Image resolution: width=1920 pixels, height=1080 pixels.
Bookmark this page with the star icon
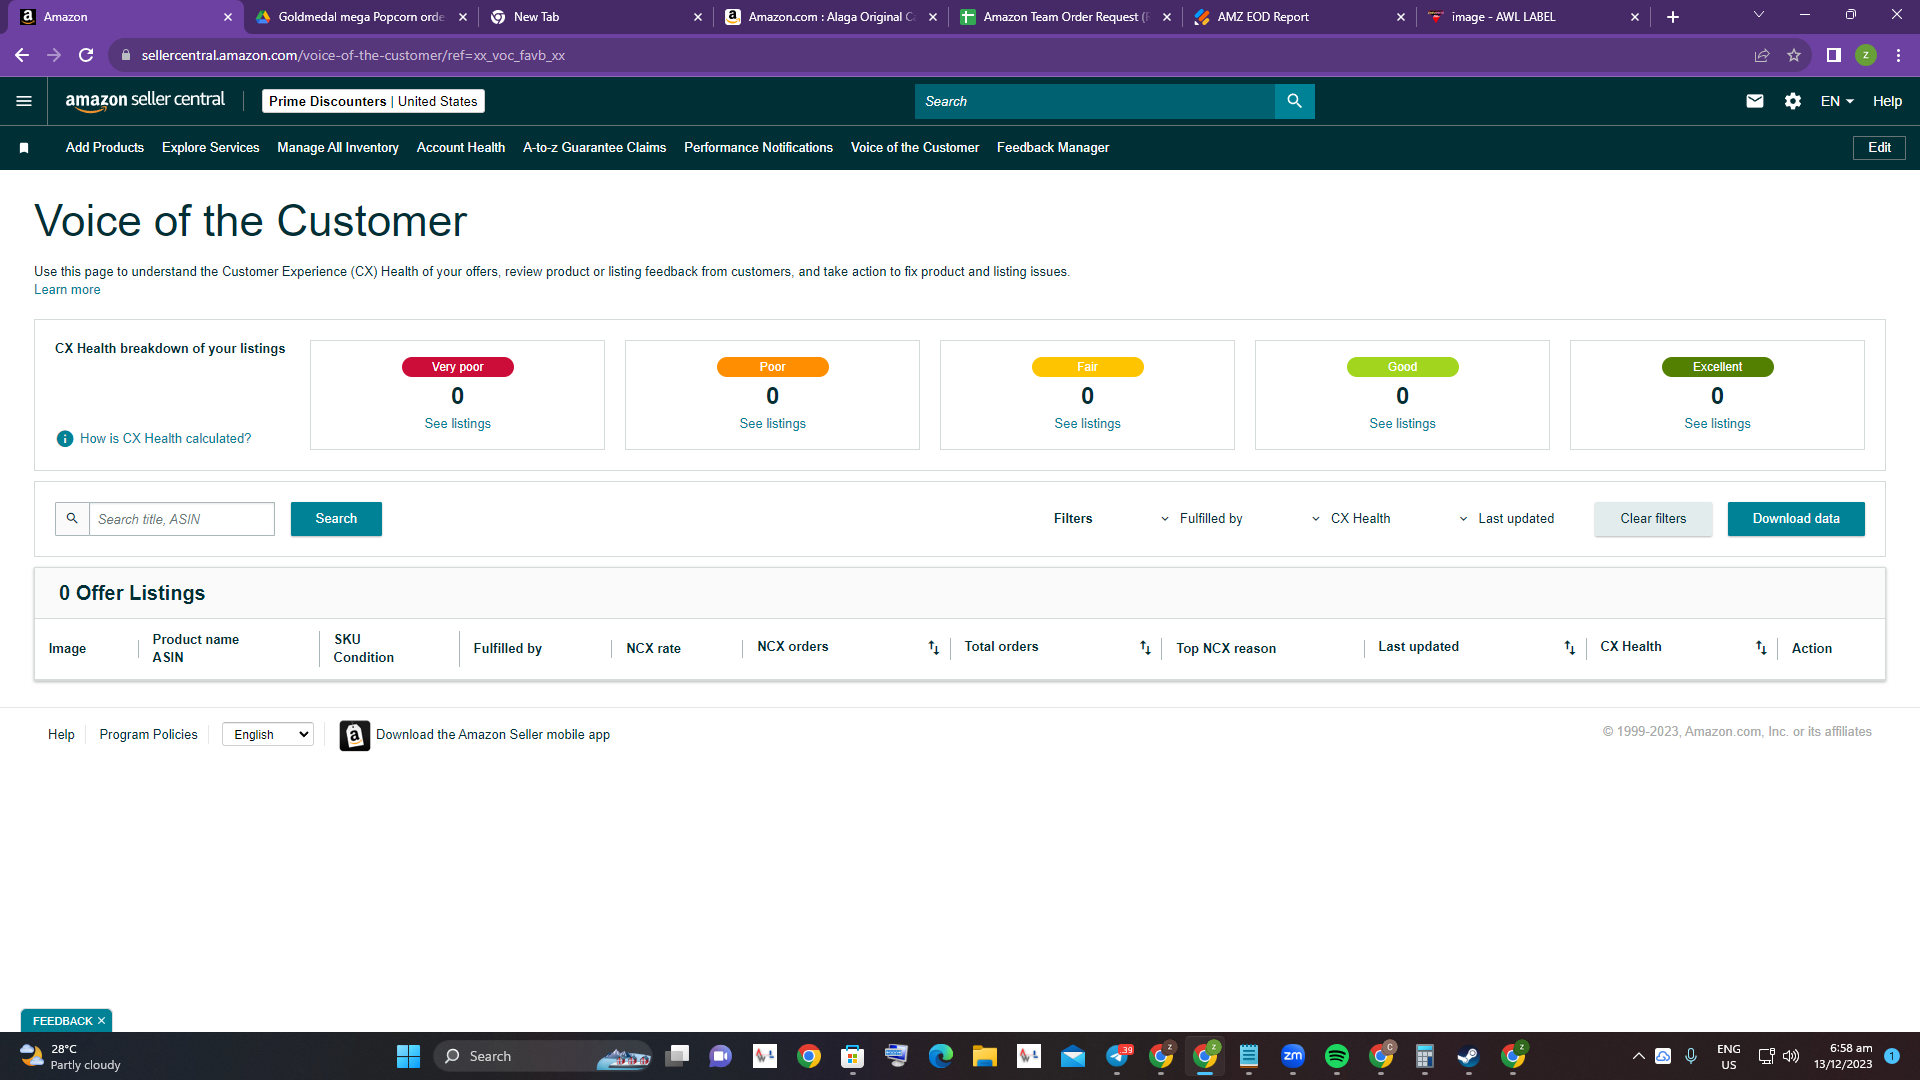(1794, 55)
